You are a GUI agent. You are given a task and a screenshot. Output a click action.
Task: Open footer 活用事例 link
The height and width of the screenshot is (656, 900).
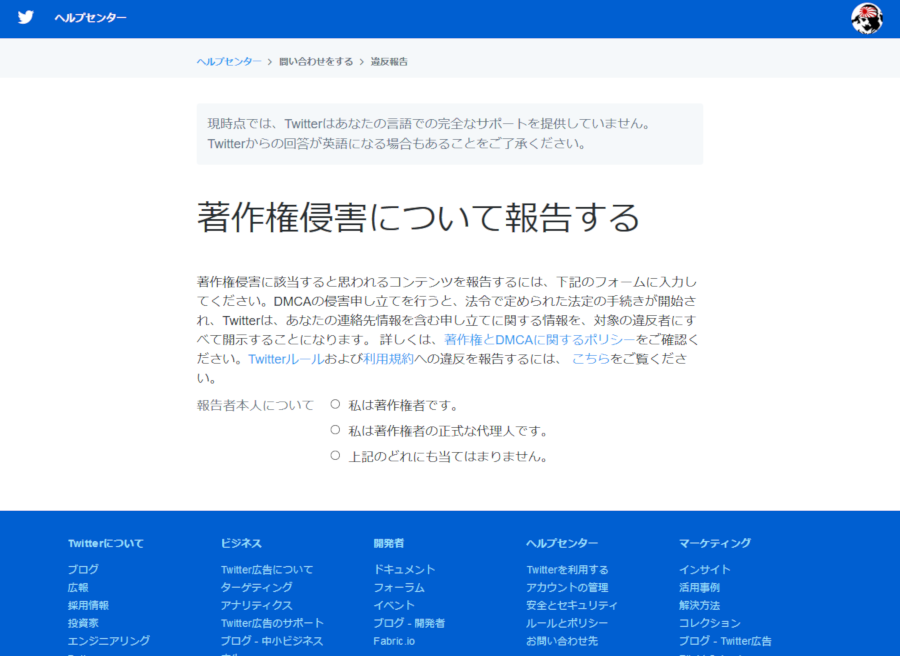click(699, 588)
